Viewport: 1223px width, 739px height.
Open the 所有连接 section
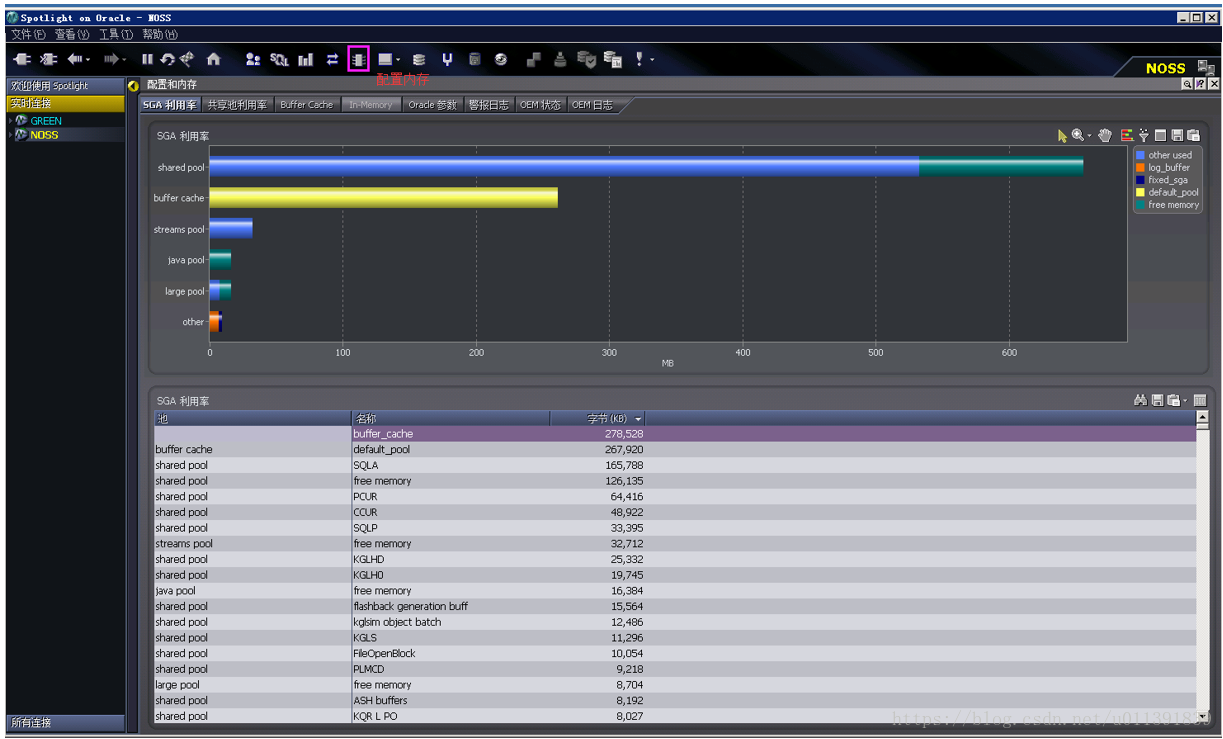66,722
